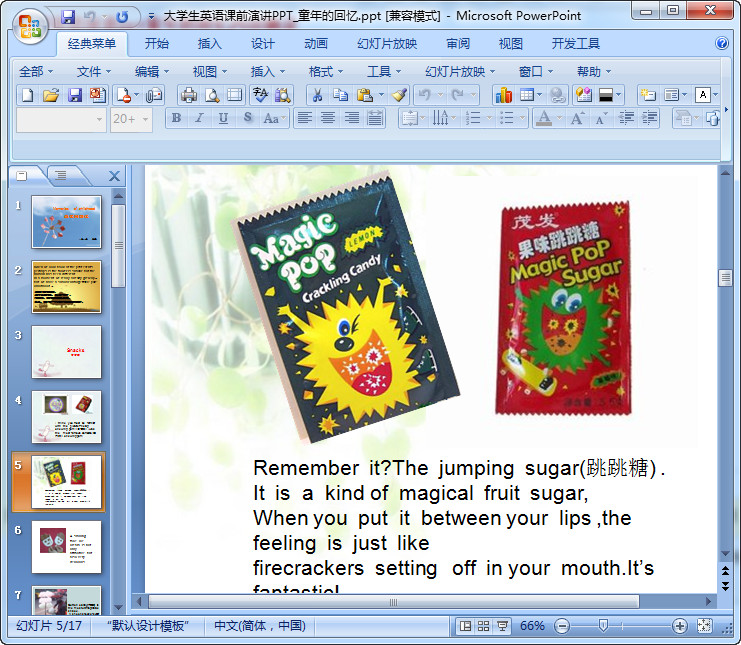
Task: Open print preview with magnifier page icon
Action: click(212, 95)
